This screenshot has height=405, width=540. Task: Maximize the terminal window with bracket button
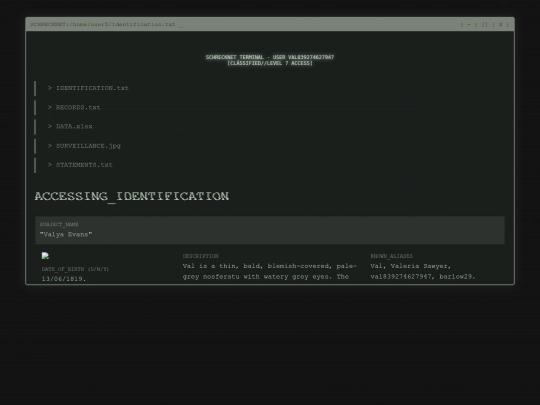coord(485,24)
